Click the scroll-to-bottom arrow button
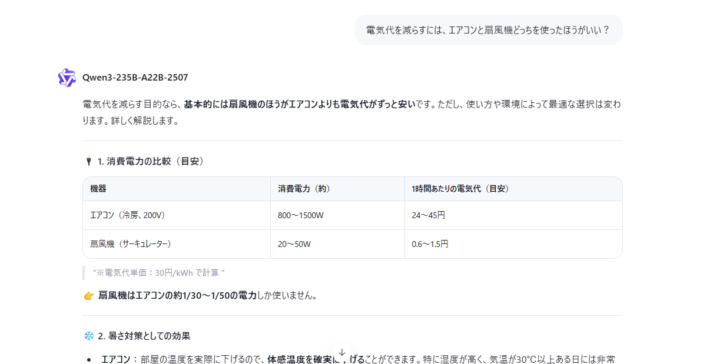This screenshot has height=364, width=720. [342, 353]
